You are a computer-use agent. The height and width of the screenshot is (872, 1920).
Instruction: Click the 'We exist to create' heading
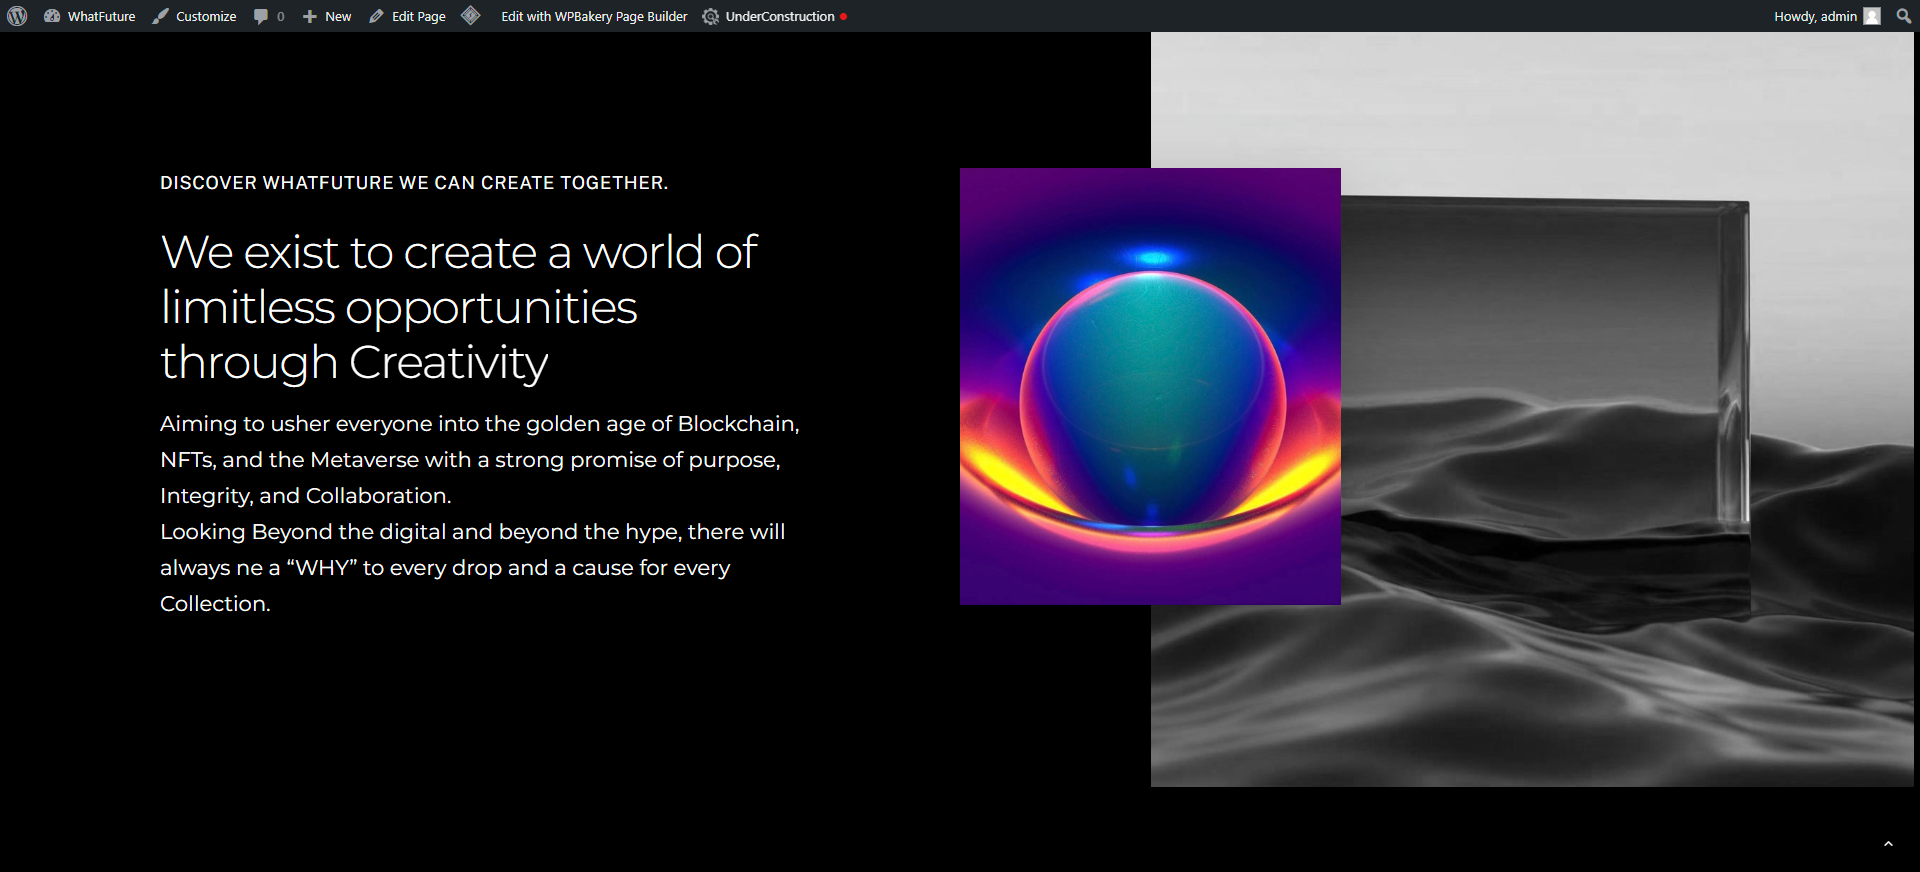pyautogui.click(x=459, y=307)
